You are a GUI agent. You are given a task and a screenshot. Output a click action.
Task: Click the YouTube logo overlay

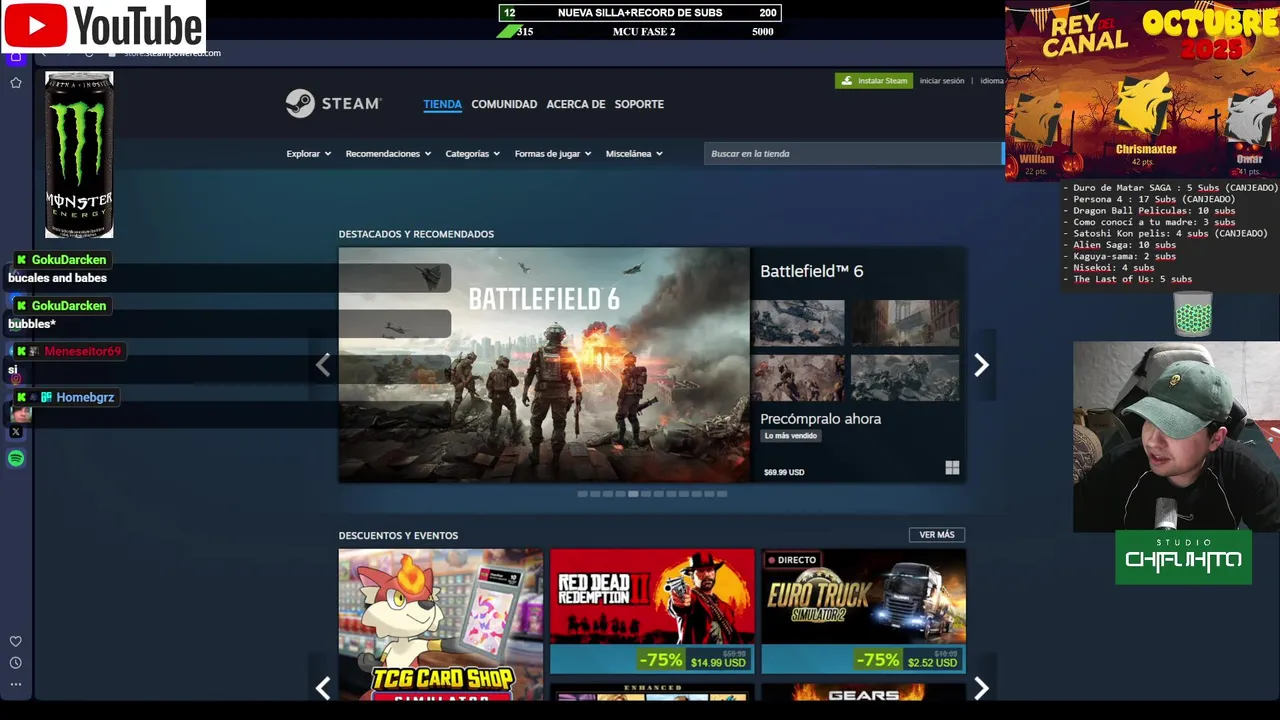coord(103,26)
